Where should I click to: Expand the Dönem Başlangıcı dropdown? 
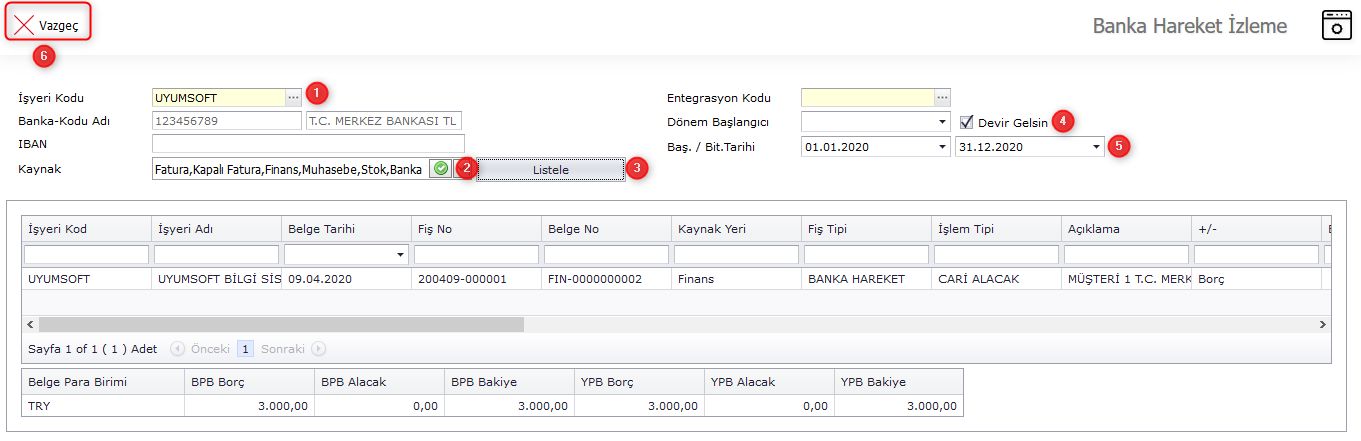pos(943,122)
